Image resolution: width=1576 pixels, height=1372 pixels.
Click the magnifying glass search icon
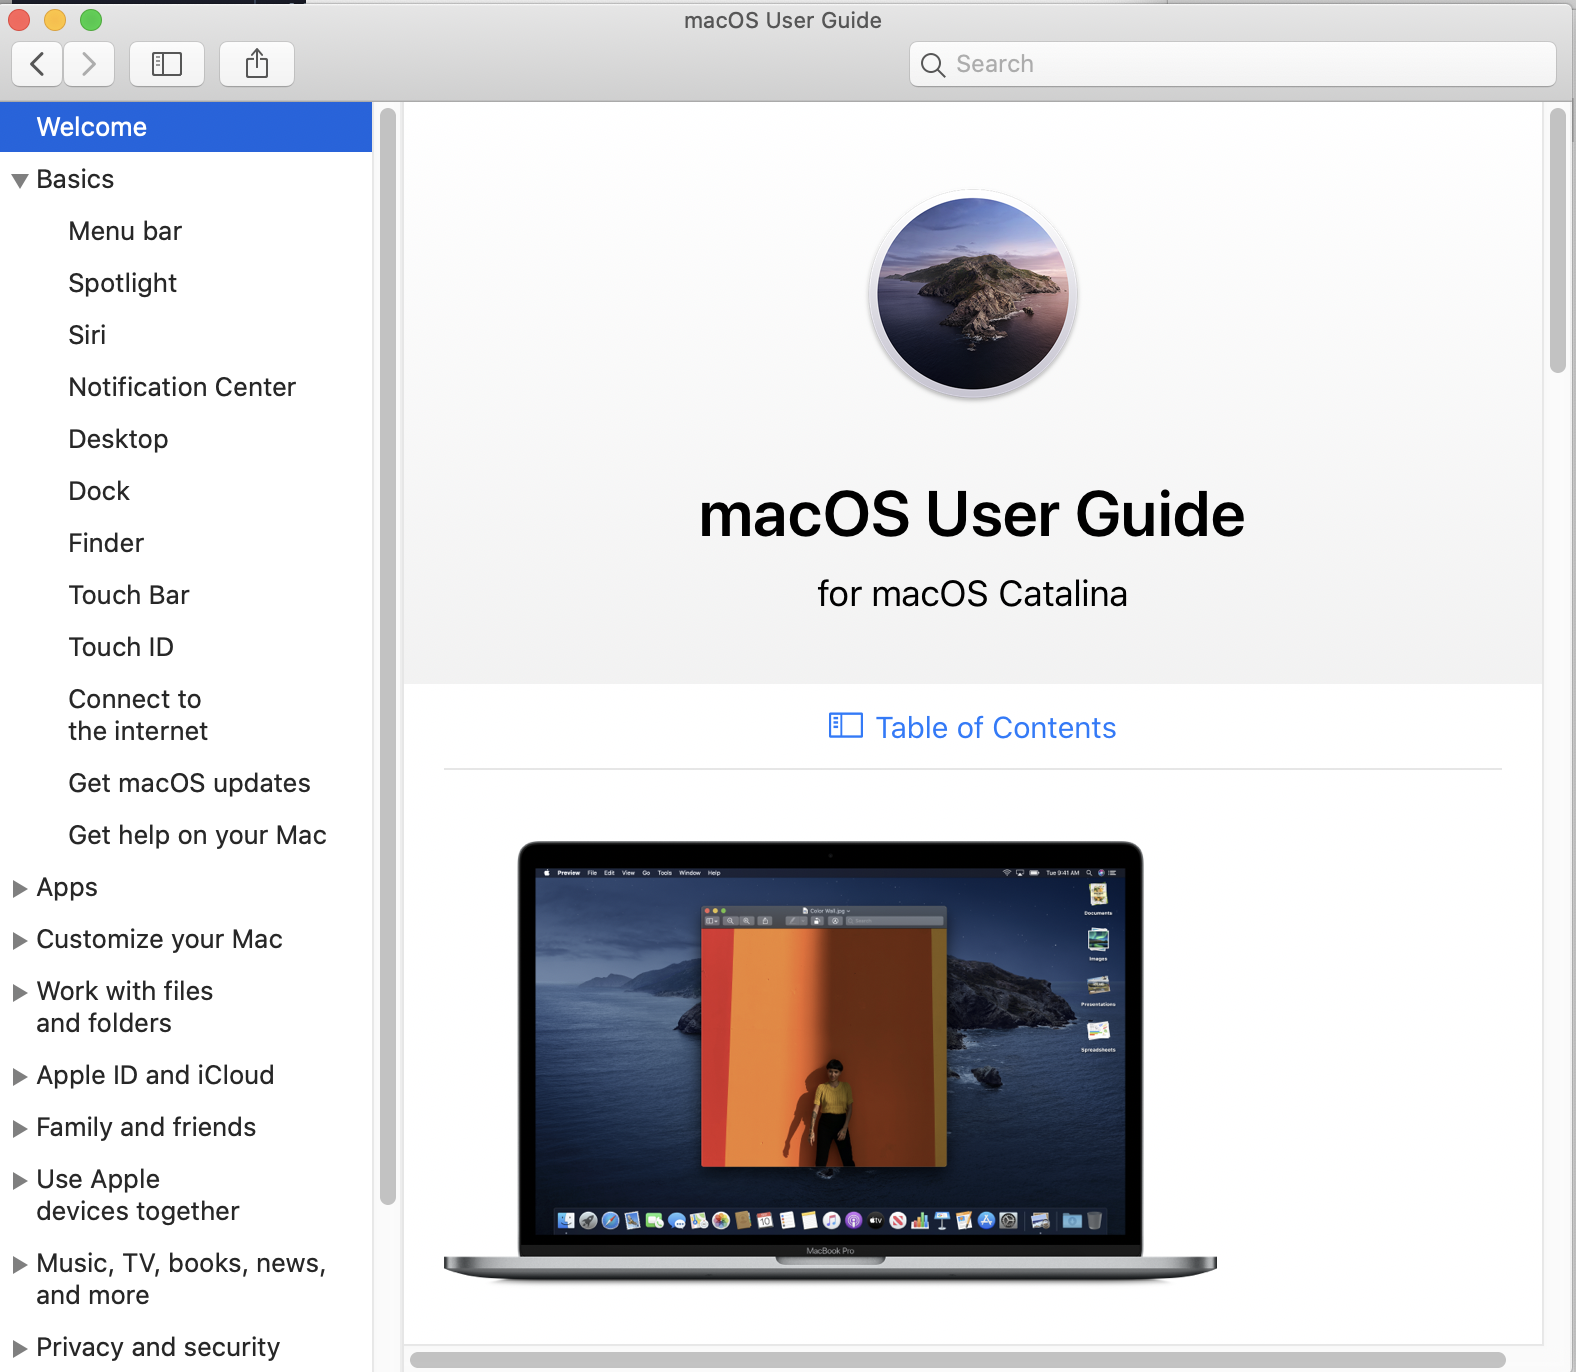(933, 65)
